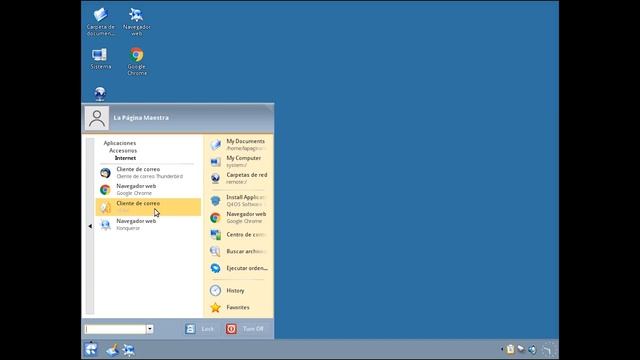Open Install Applications Q4OS Software
Viewport: 640px width, 360px height.
tap(239, 200)
